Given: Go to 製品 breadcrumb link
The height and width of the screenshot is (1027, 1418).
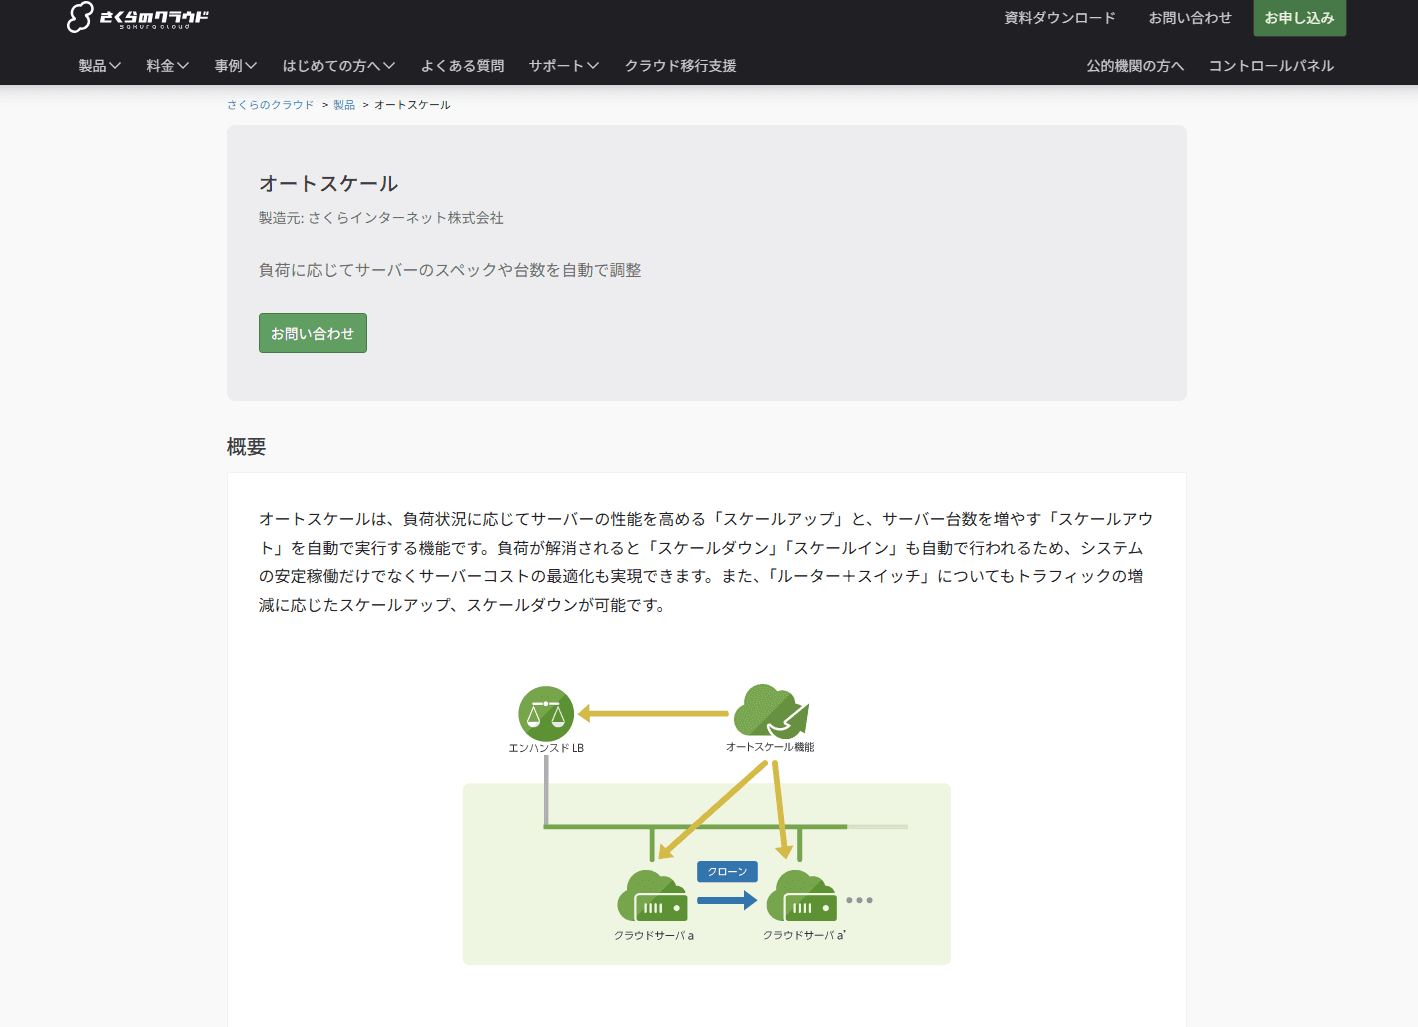Looking at the screenshot, I should [x=344, y=105].
